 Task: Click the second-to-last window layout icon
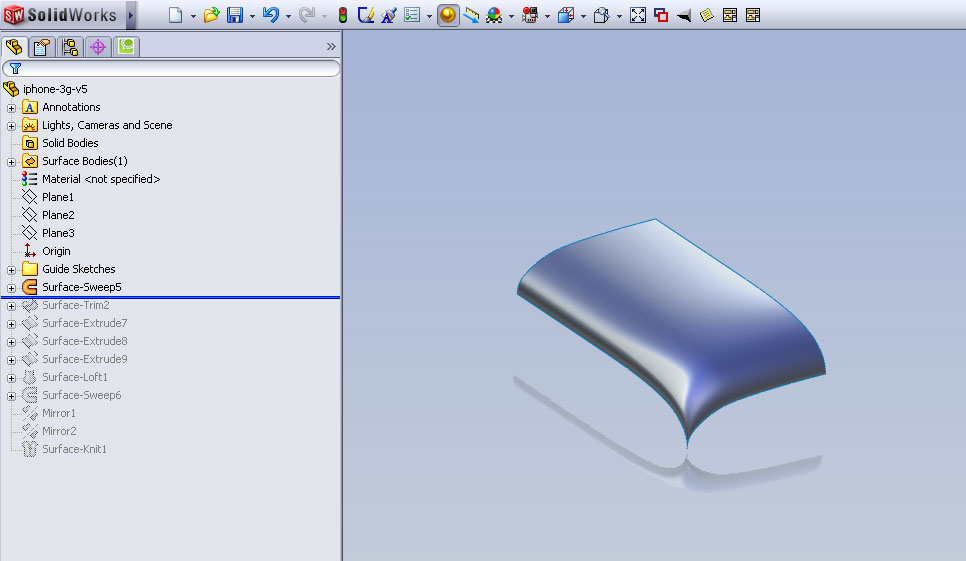click(730, 15)
